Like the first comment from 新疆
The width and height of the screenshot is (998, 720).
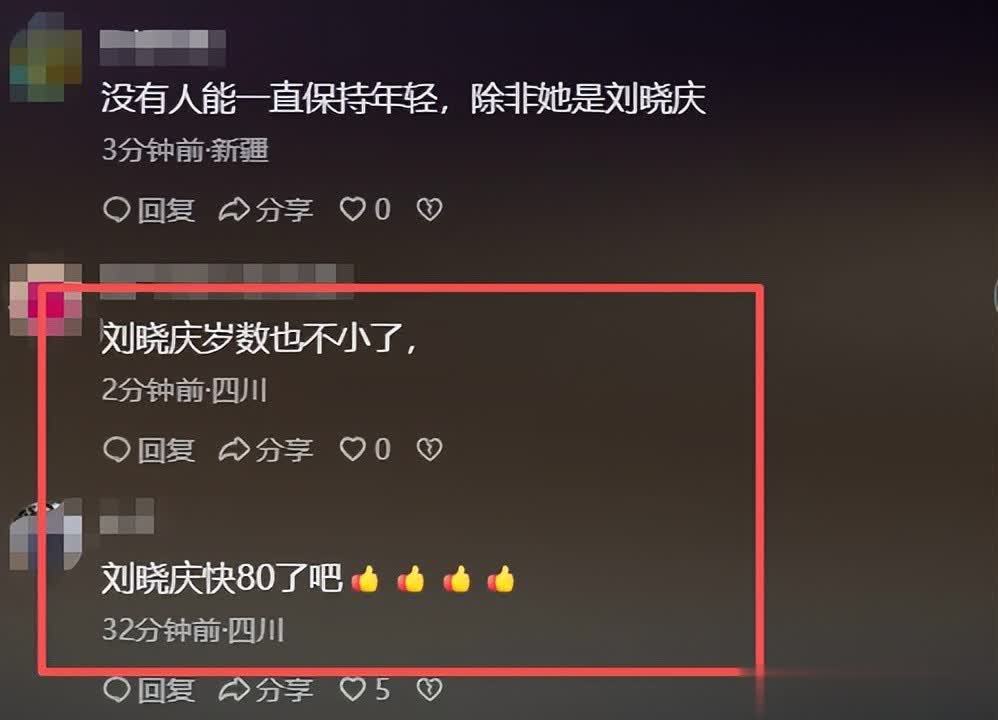(365, 209)
